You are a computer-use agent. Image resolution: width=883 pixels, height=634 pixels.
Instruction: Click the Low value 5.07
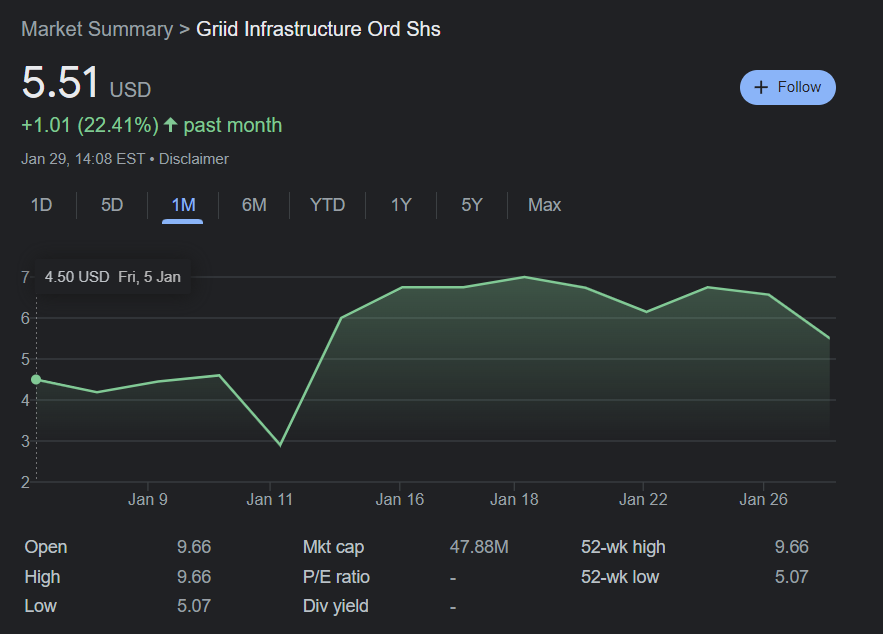coord(194,606)
